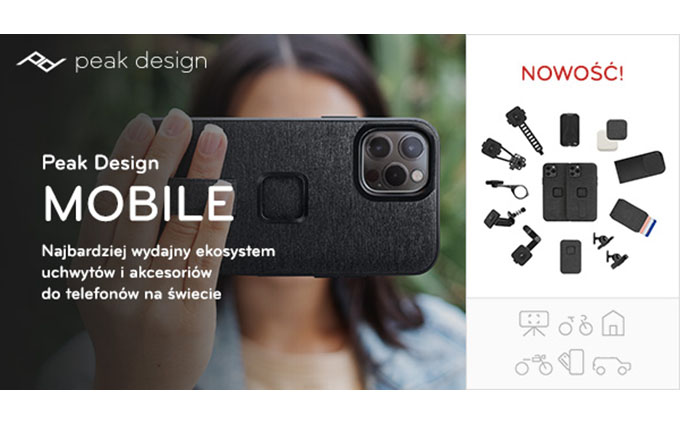680x424 pixels.
Task: Click the wallet with red and blue cards
Action: coord(633,218)
